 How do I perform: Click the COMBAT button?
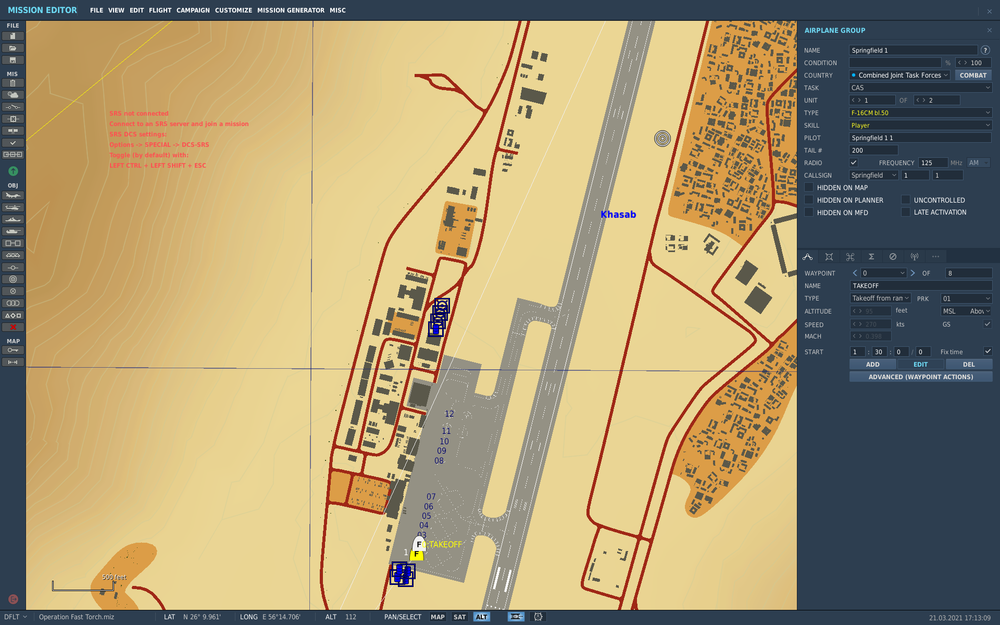[x=971, y=75]
